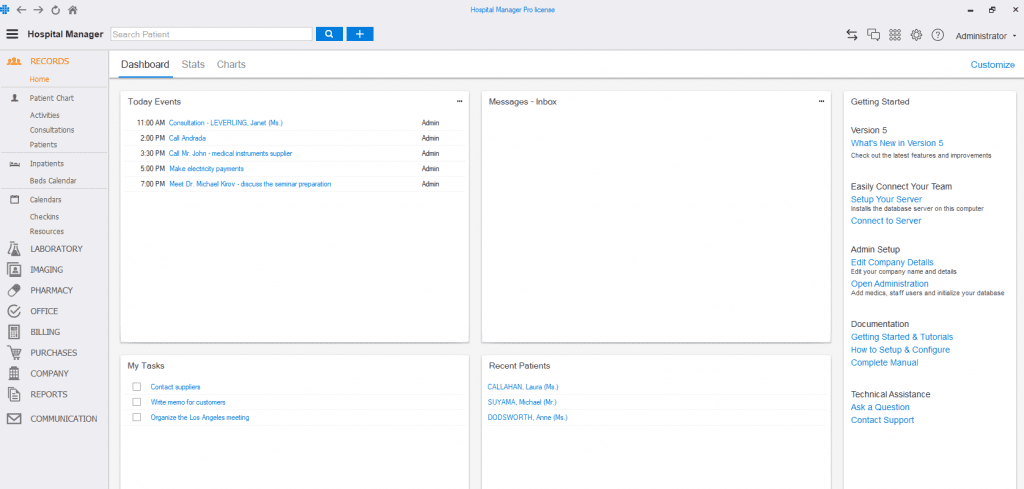The image size is (1024, 489).
Task: Open the Pharmacy module in sidebar
Action: point(51,290)
